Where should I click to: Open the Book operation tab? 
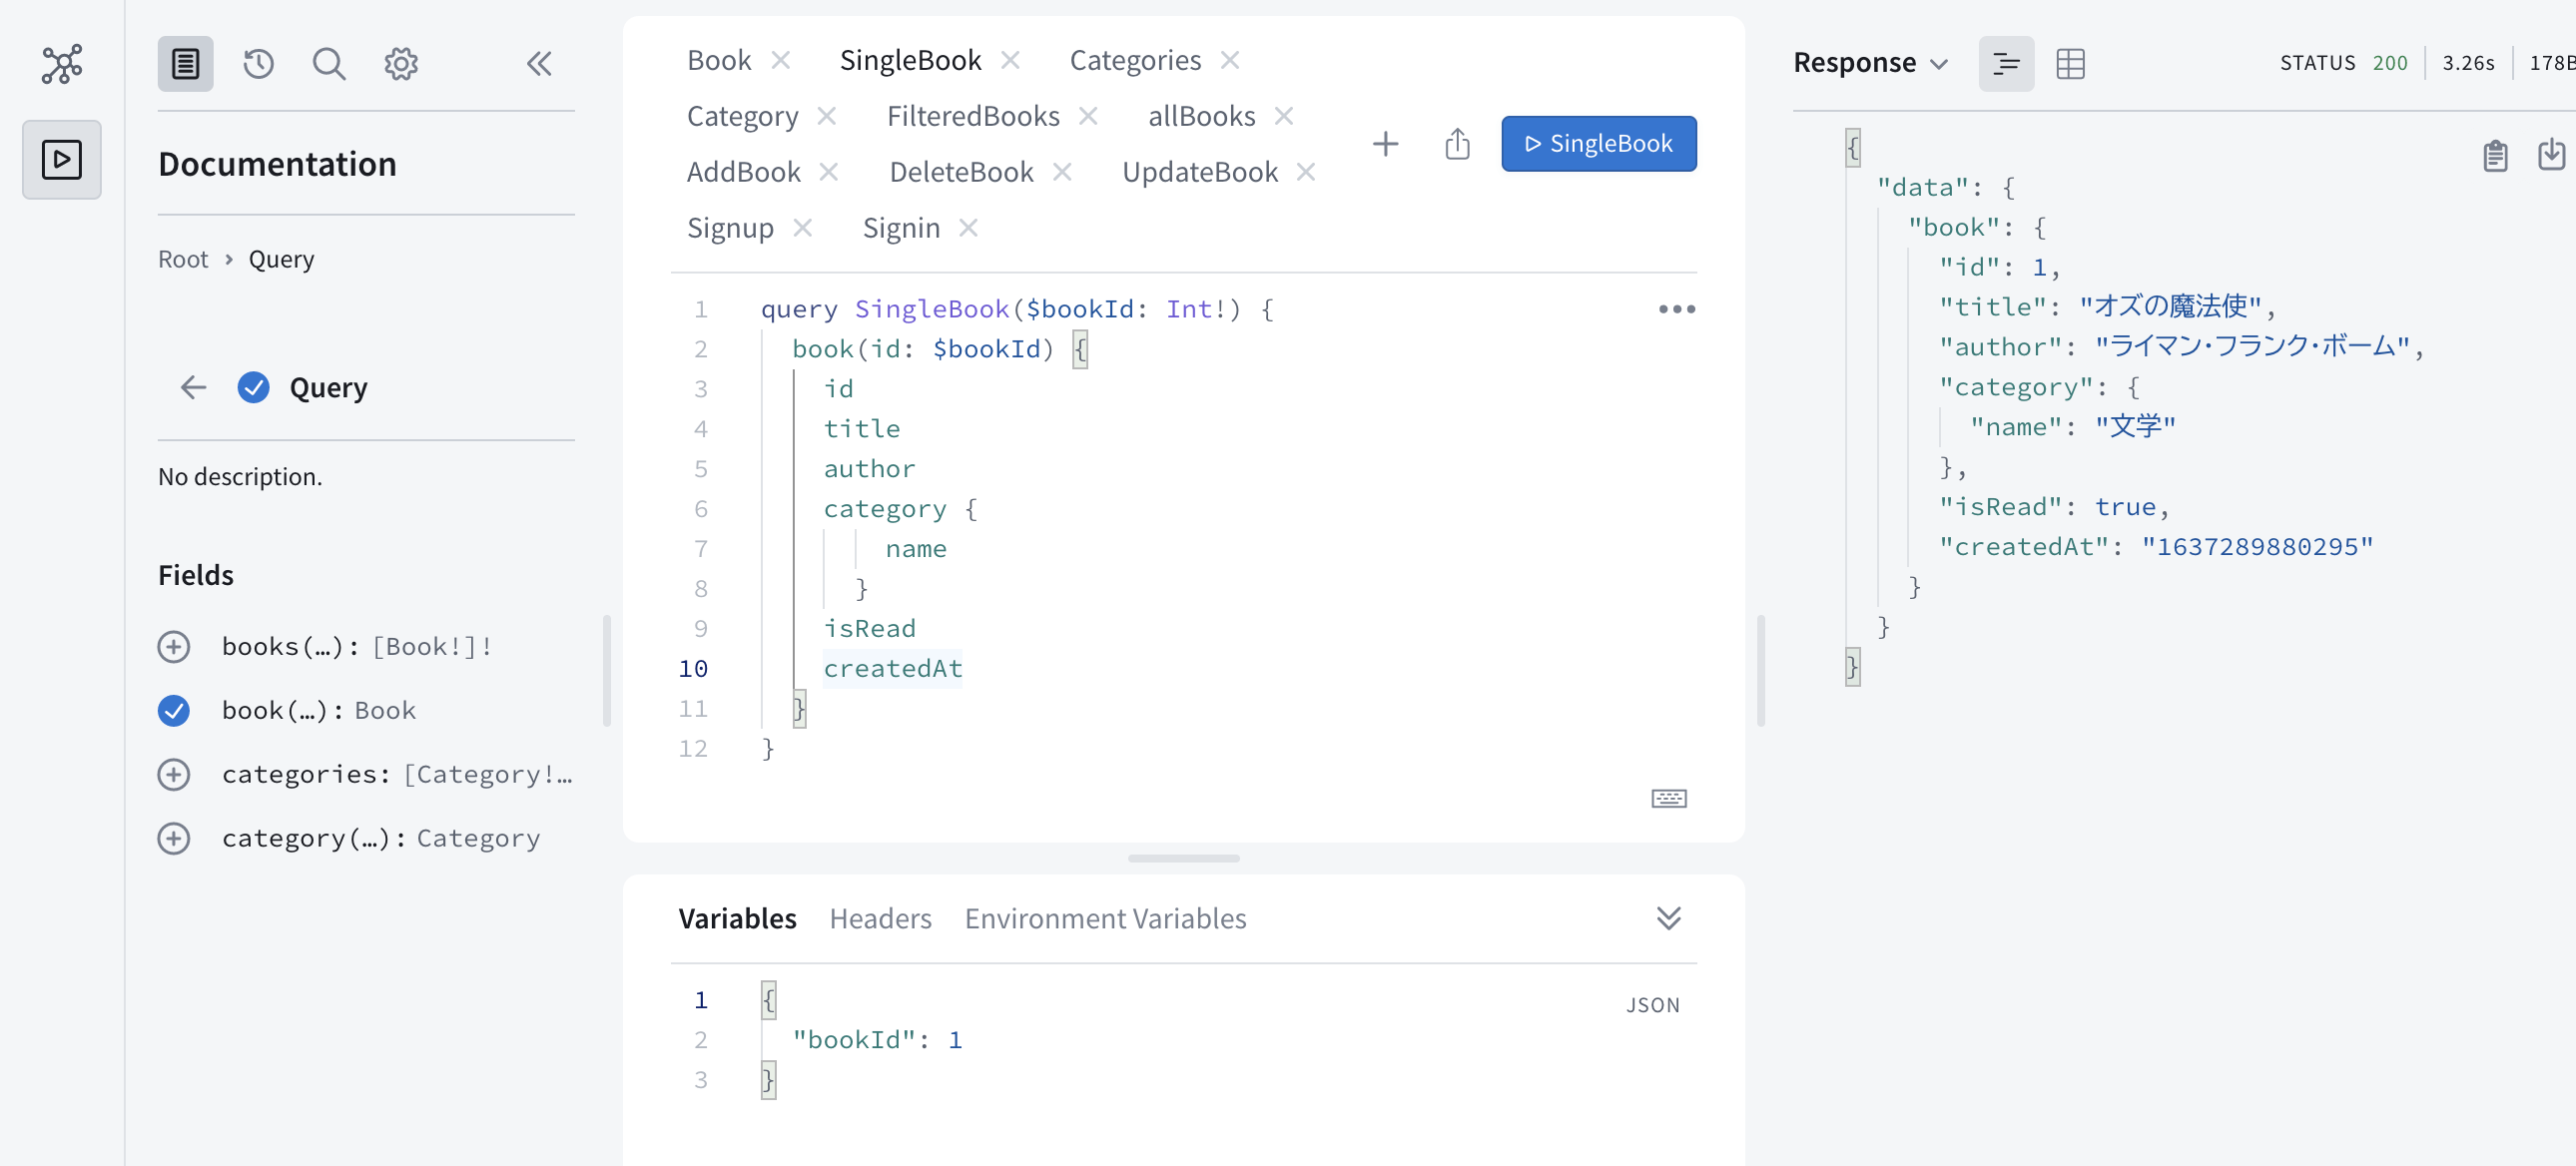tap(718, 60)
